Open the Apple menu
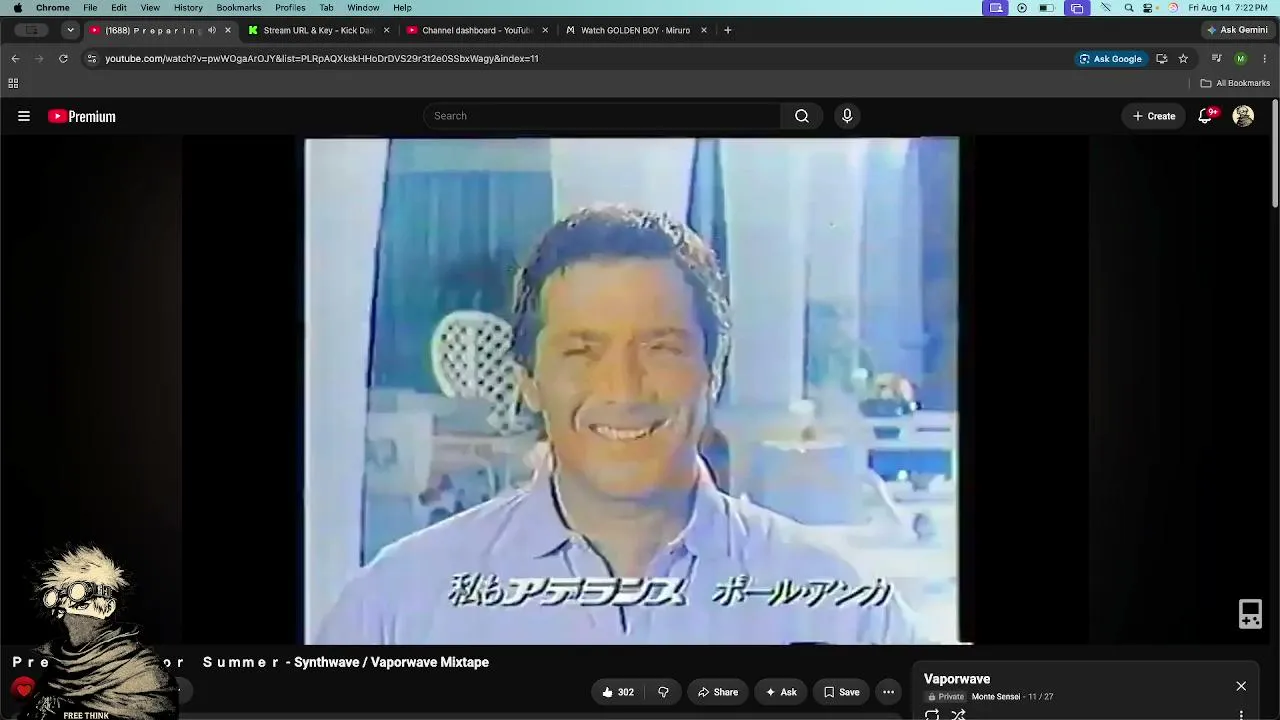 point(17,8)
